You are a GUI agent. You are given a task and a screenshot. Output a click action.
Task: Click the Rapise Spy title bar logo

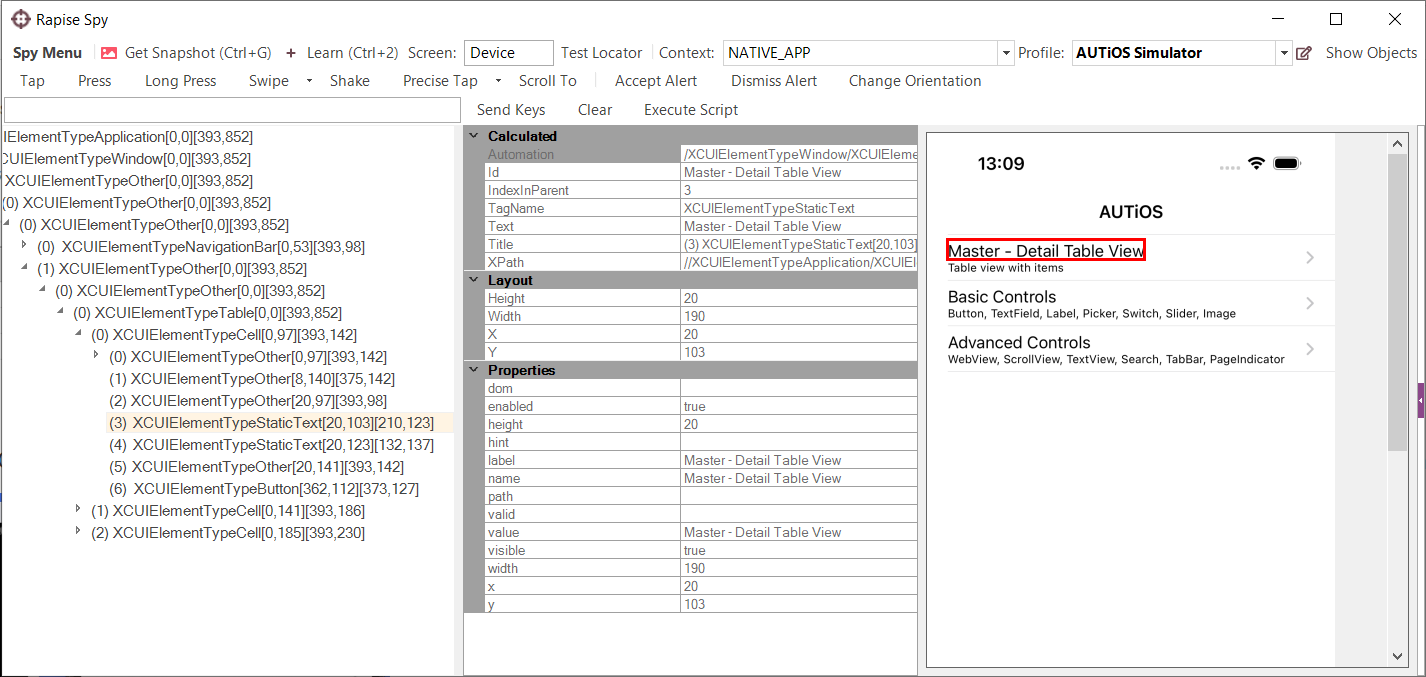click(x=20, y=19)
